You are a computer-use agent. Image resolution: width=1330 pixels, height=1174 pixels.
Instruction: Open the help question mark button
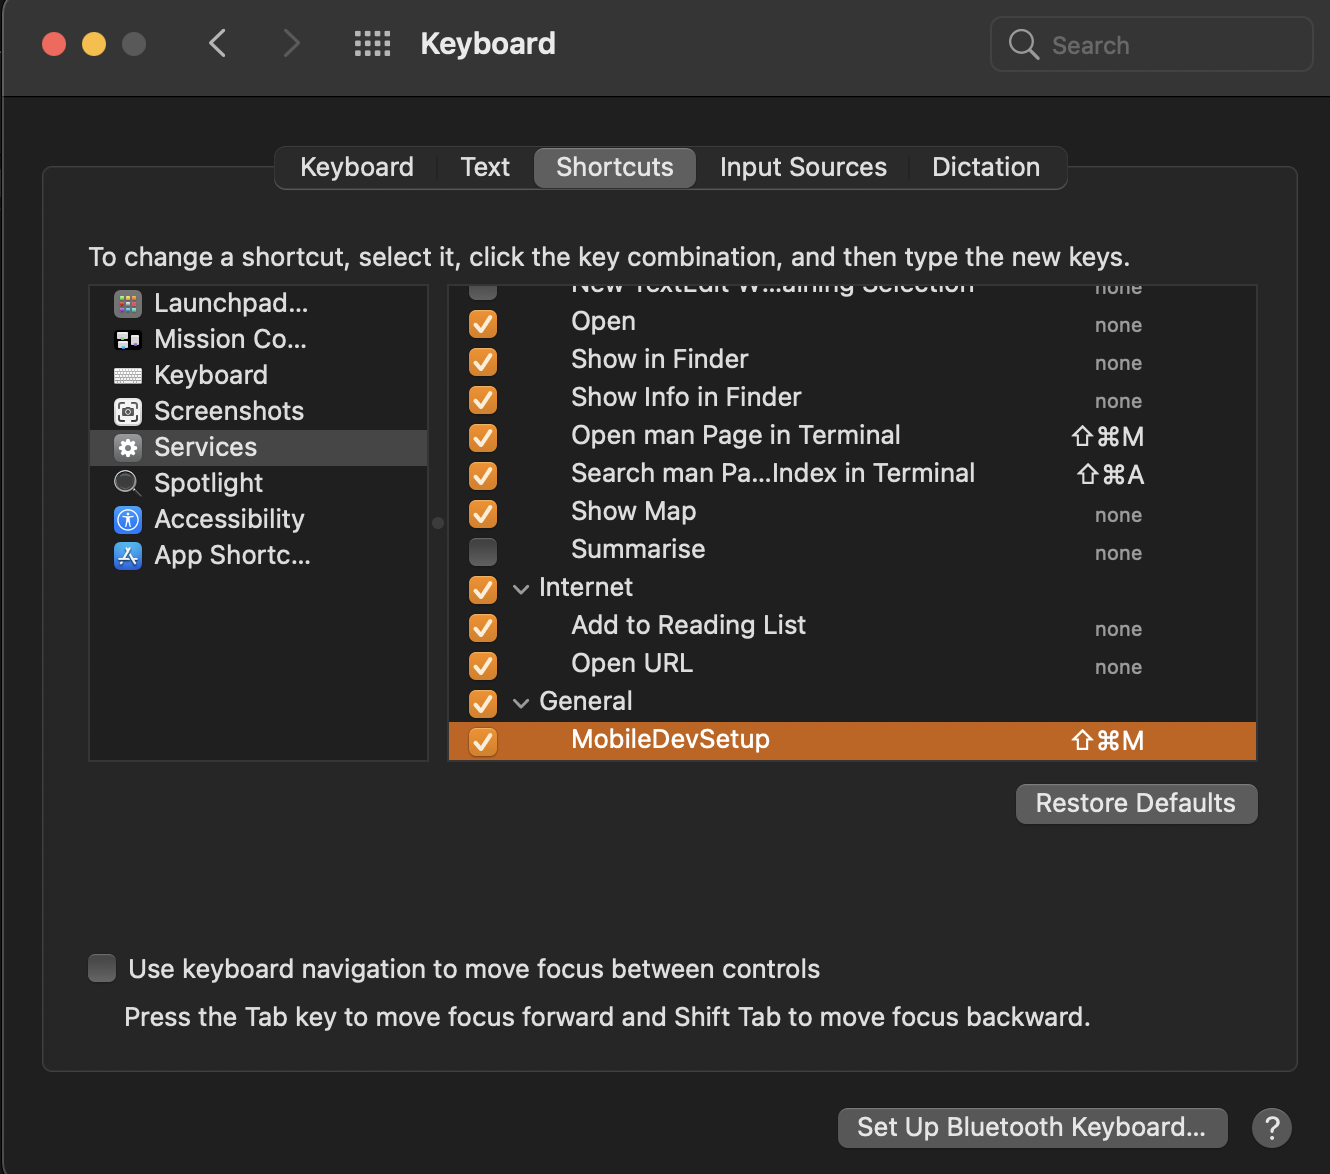point(1271,1128)
